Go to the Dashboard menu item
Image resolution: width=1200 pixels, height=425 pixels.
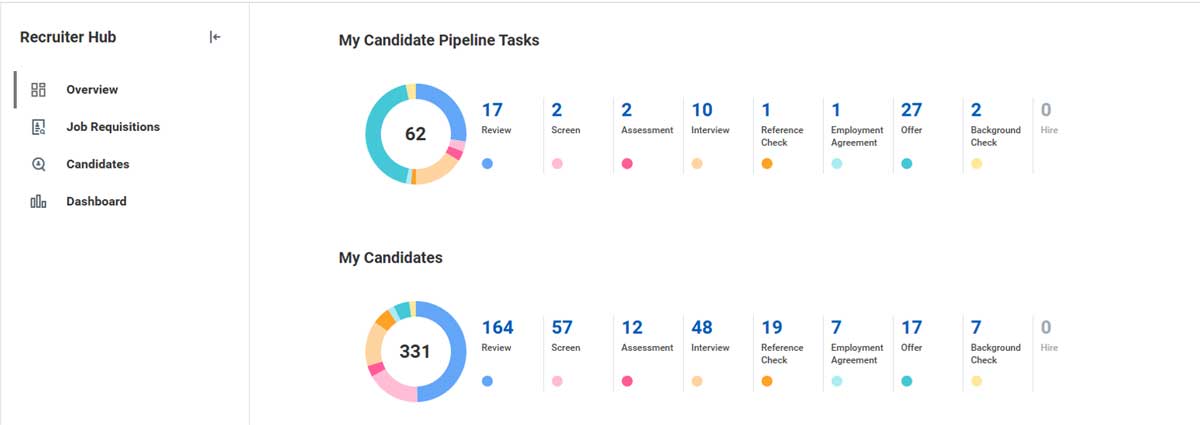pos(96,201)
